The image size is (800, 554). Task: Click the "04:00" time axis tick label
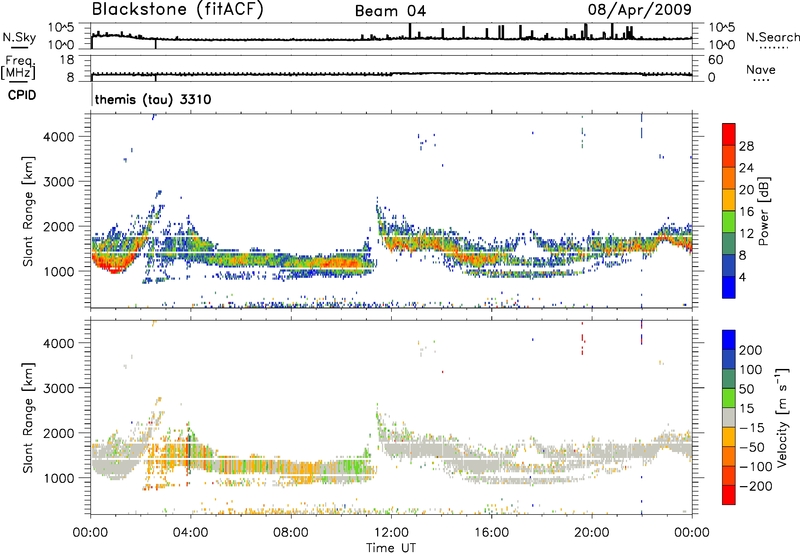(191, 533)
